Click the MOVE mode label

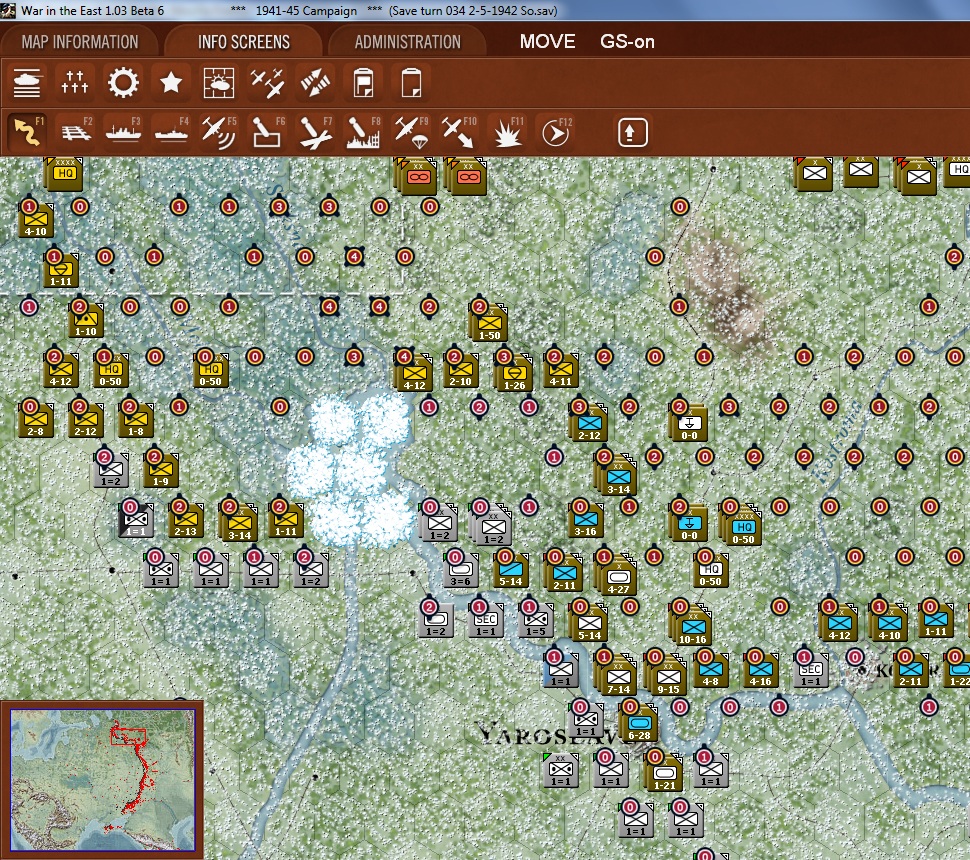click(547, 41)
